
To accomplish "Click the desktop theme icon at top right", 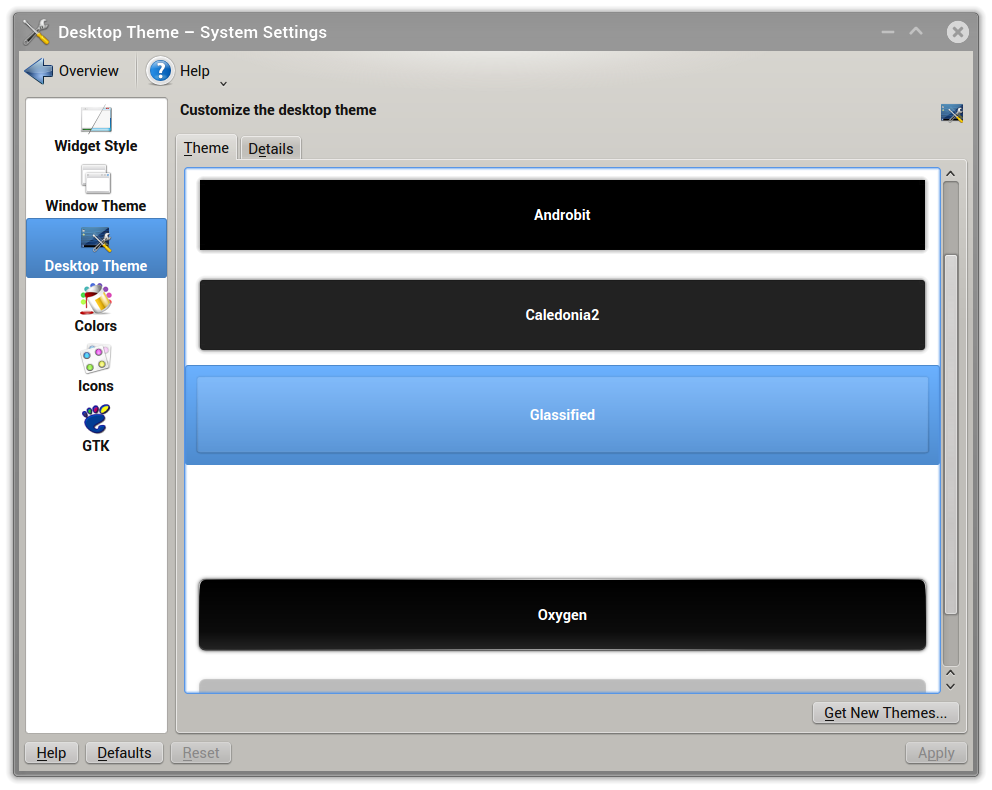I will [952, 113].
